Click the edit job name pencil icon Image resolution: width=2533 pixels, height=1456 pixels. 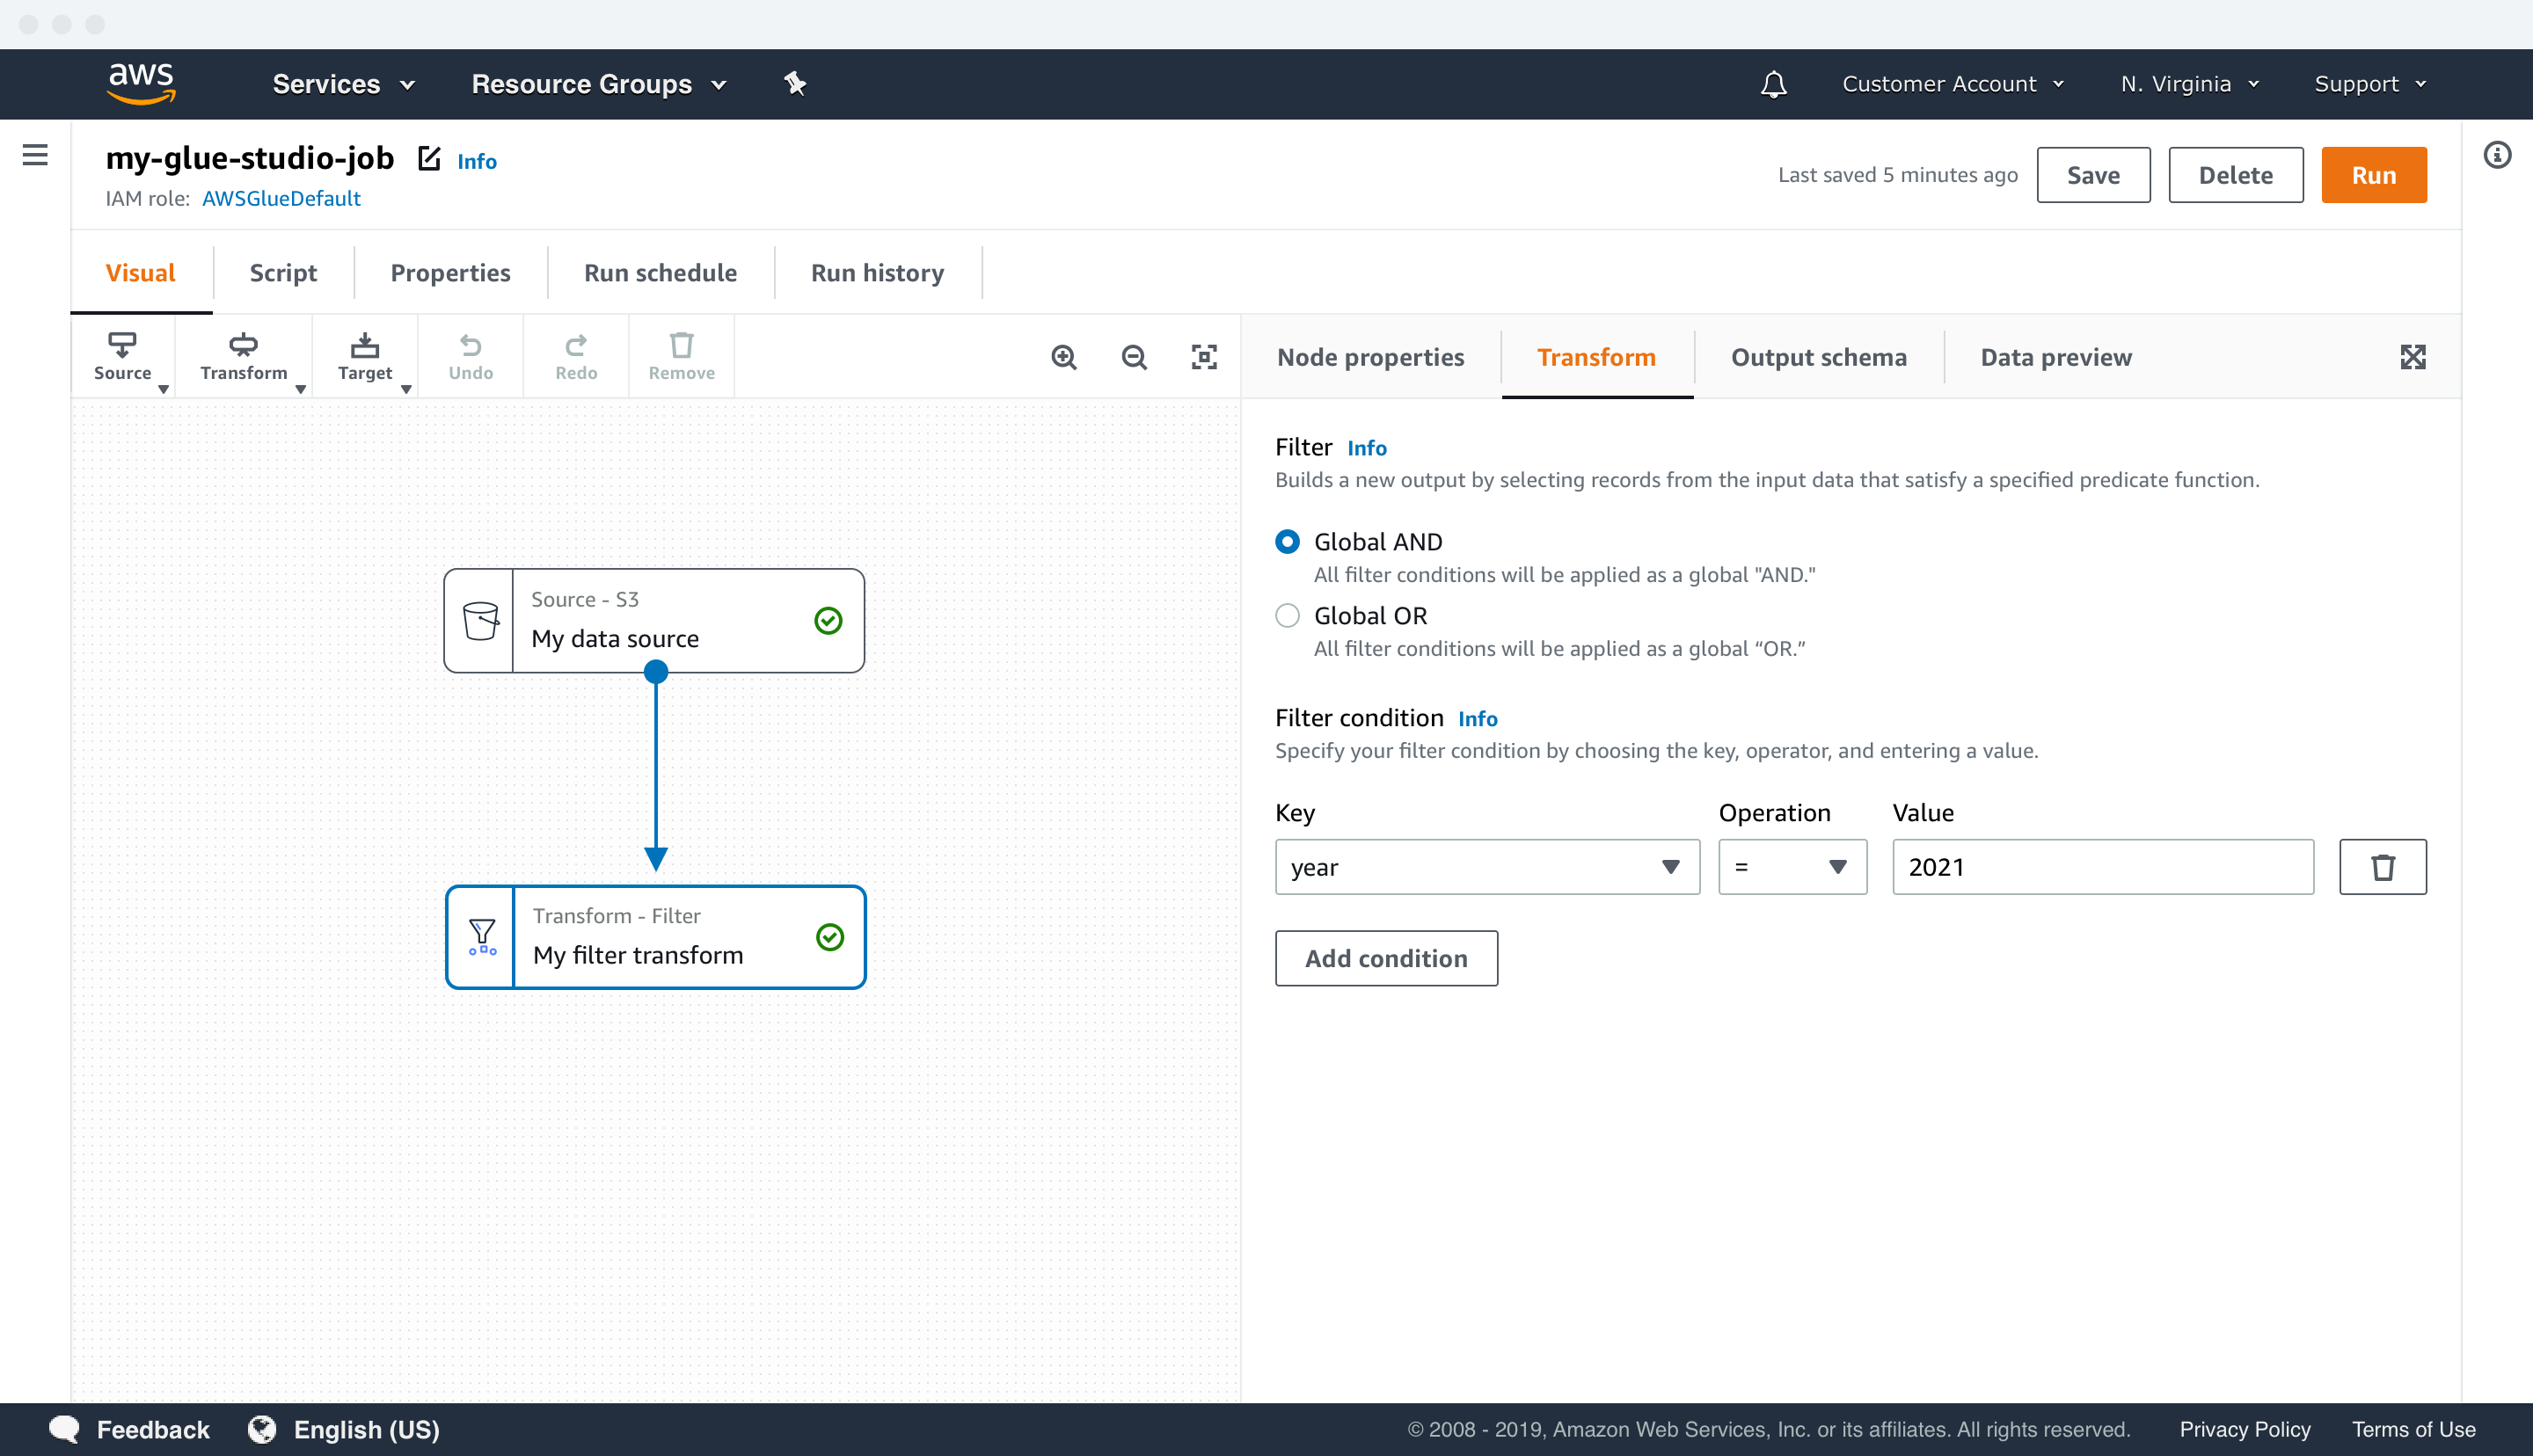point(429,158)
